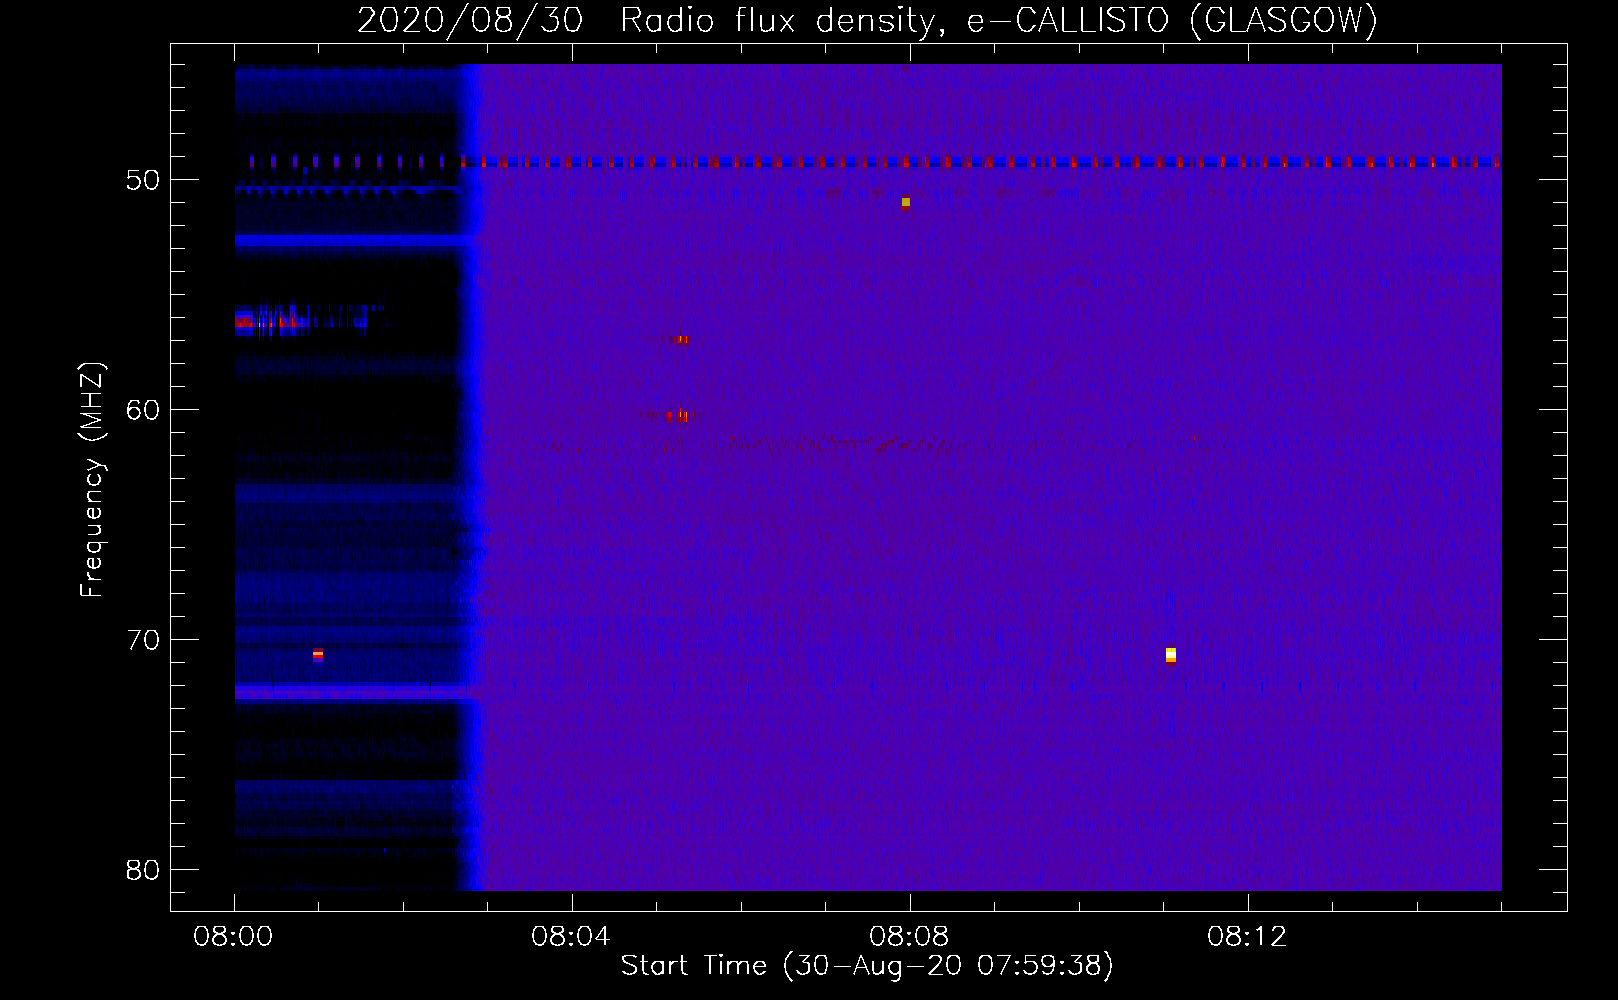Click the red burst near 60 MHz after 08:05
Viewport: 1618px width, 1000px height.
(x=679, y=415)
